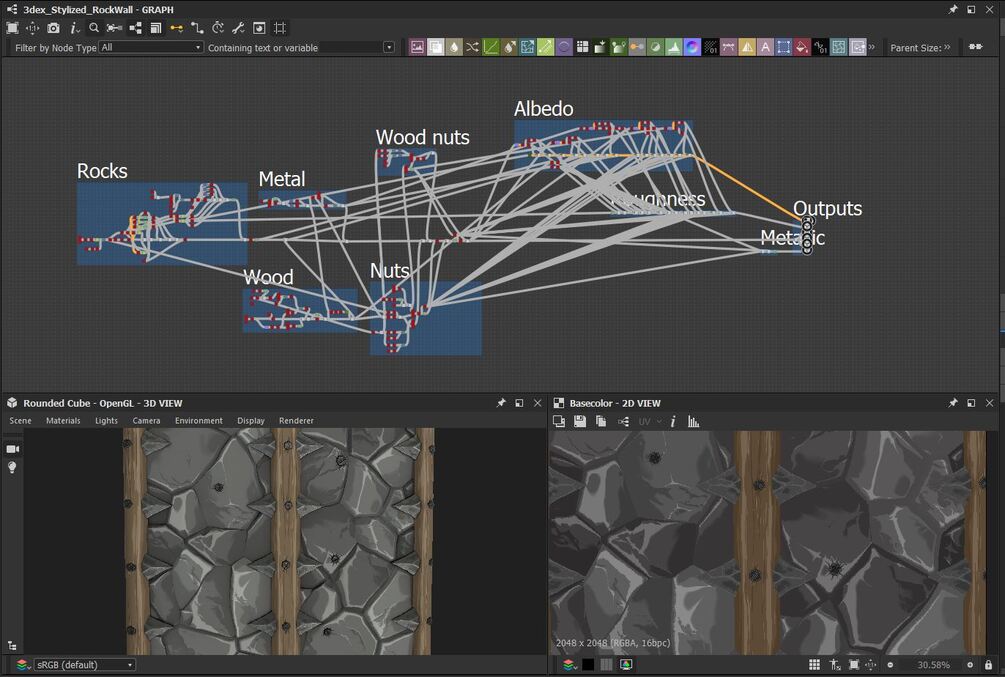Select black background swatch in 2D view

click(588, 665)
